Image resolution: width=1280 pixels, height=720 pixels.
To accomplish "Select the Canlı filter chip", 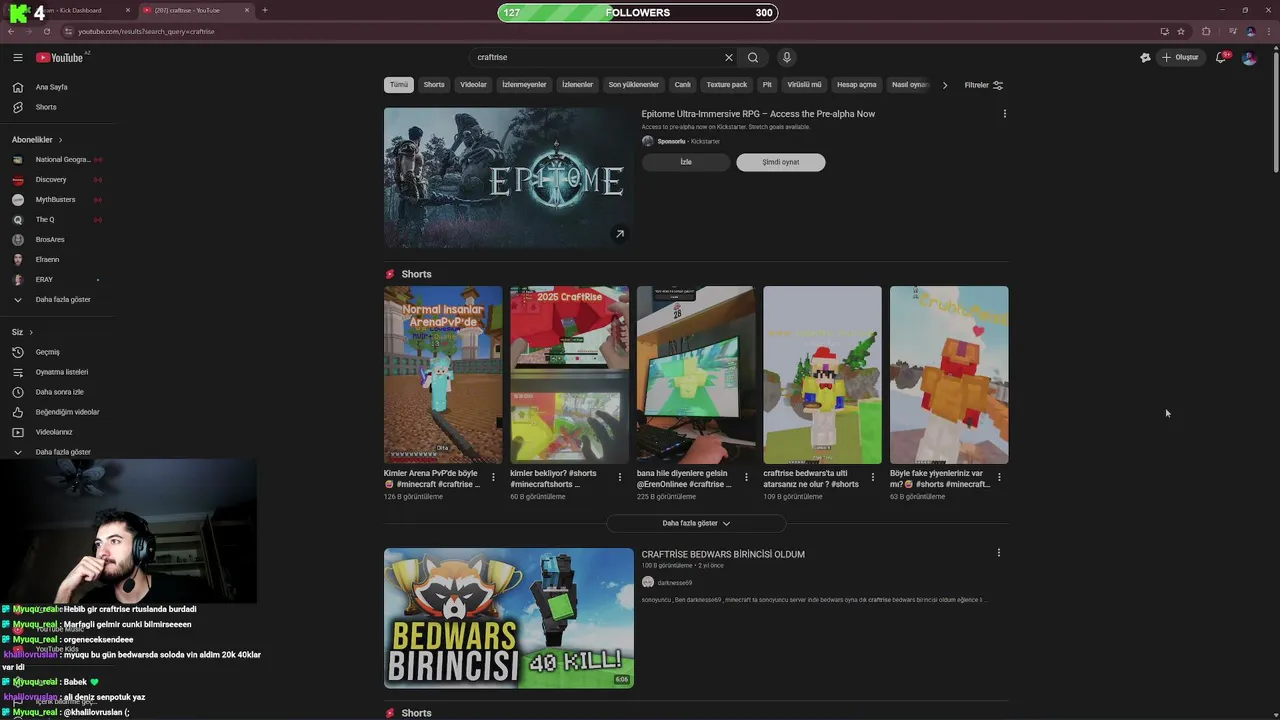I will pyautogui.click(x=682, y=85).
